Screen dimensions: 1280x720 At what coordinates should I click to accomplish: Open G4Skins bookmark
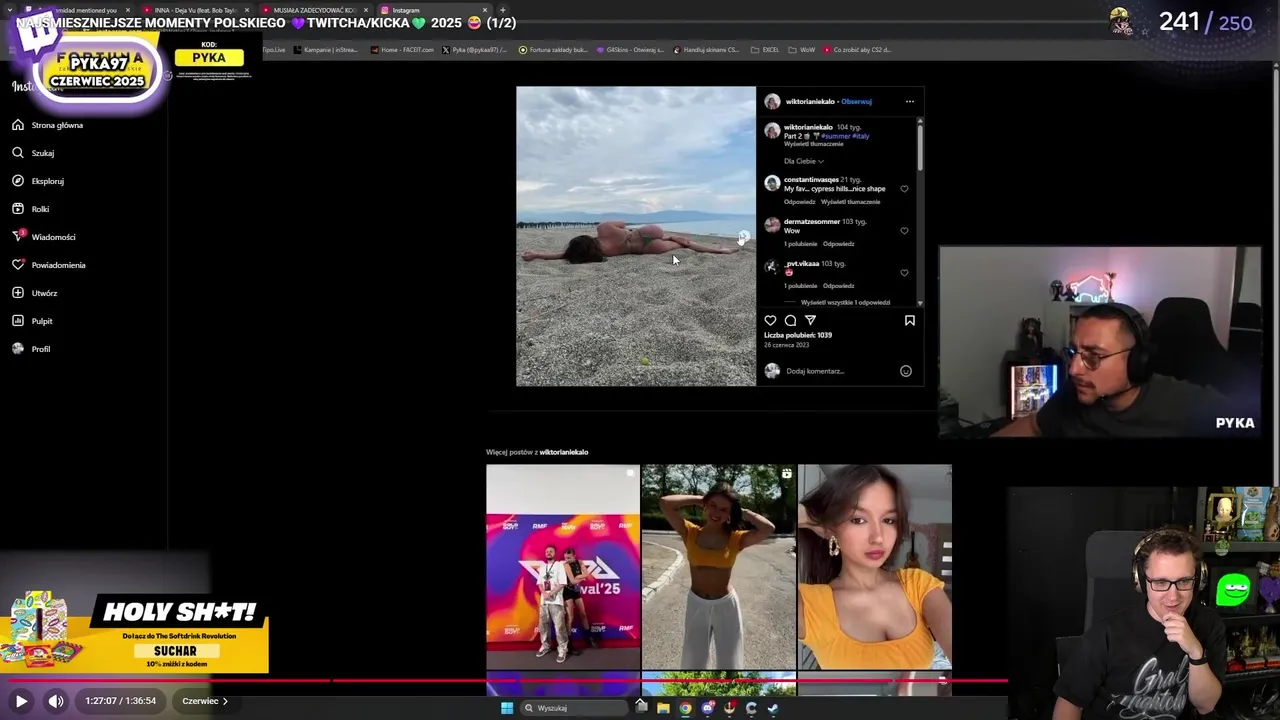[x=629, y=49]
